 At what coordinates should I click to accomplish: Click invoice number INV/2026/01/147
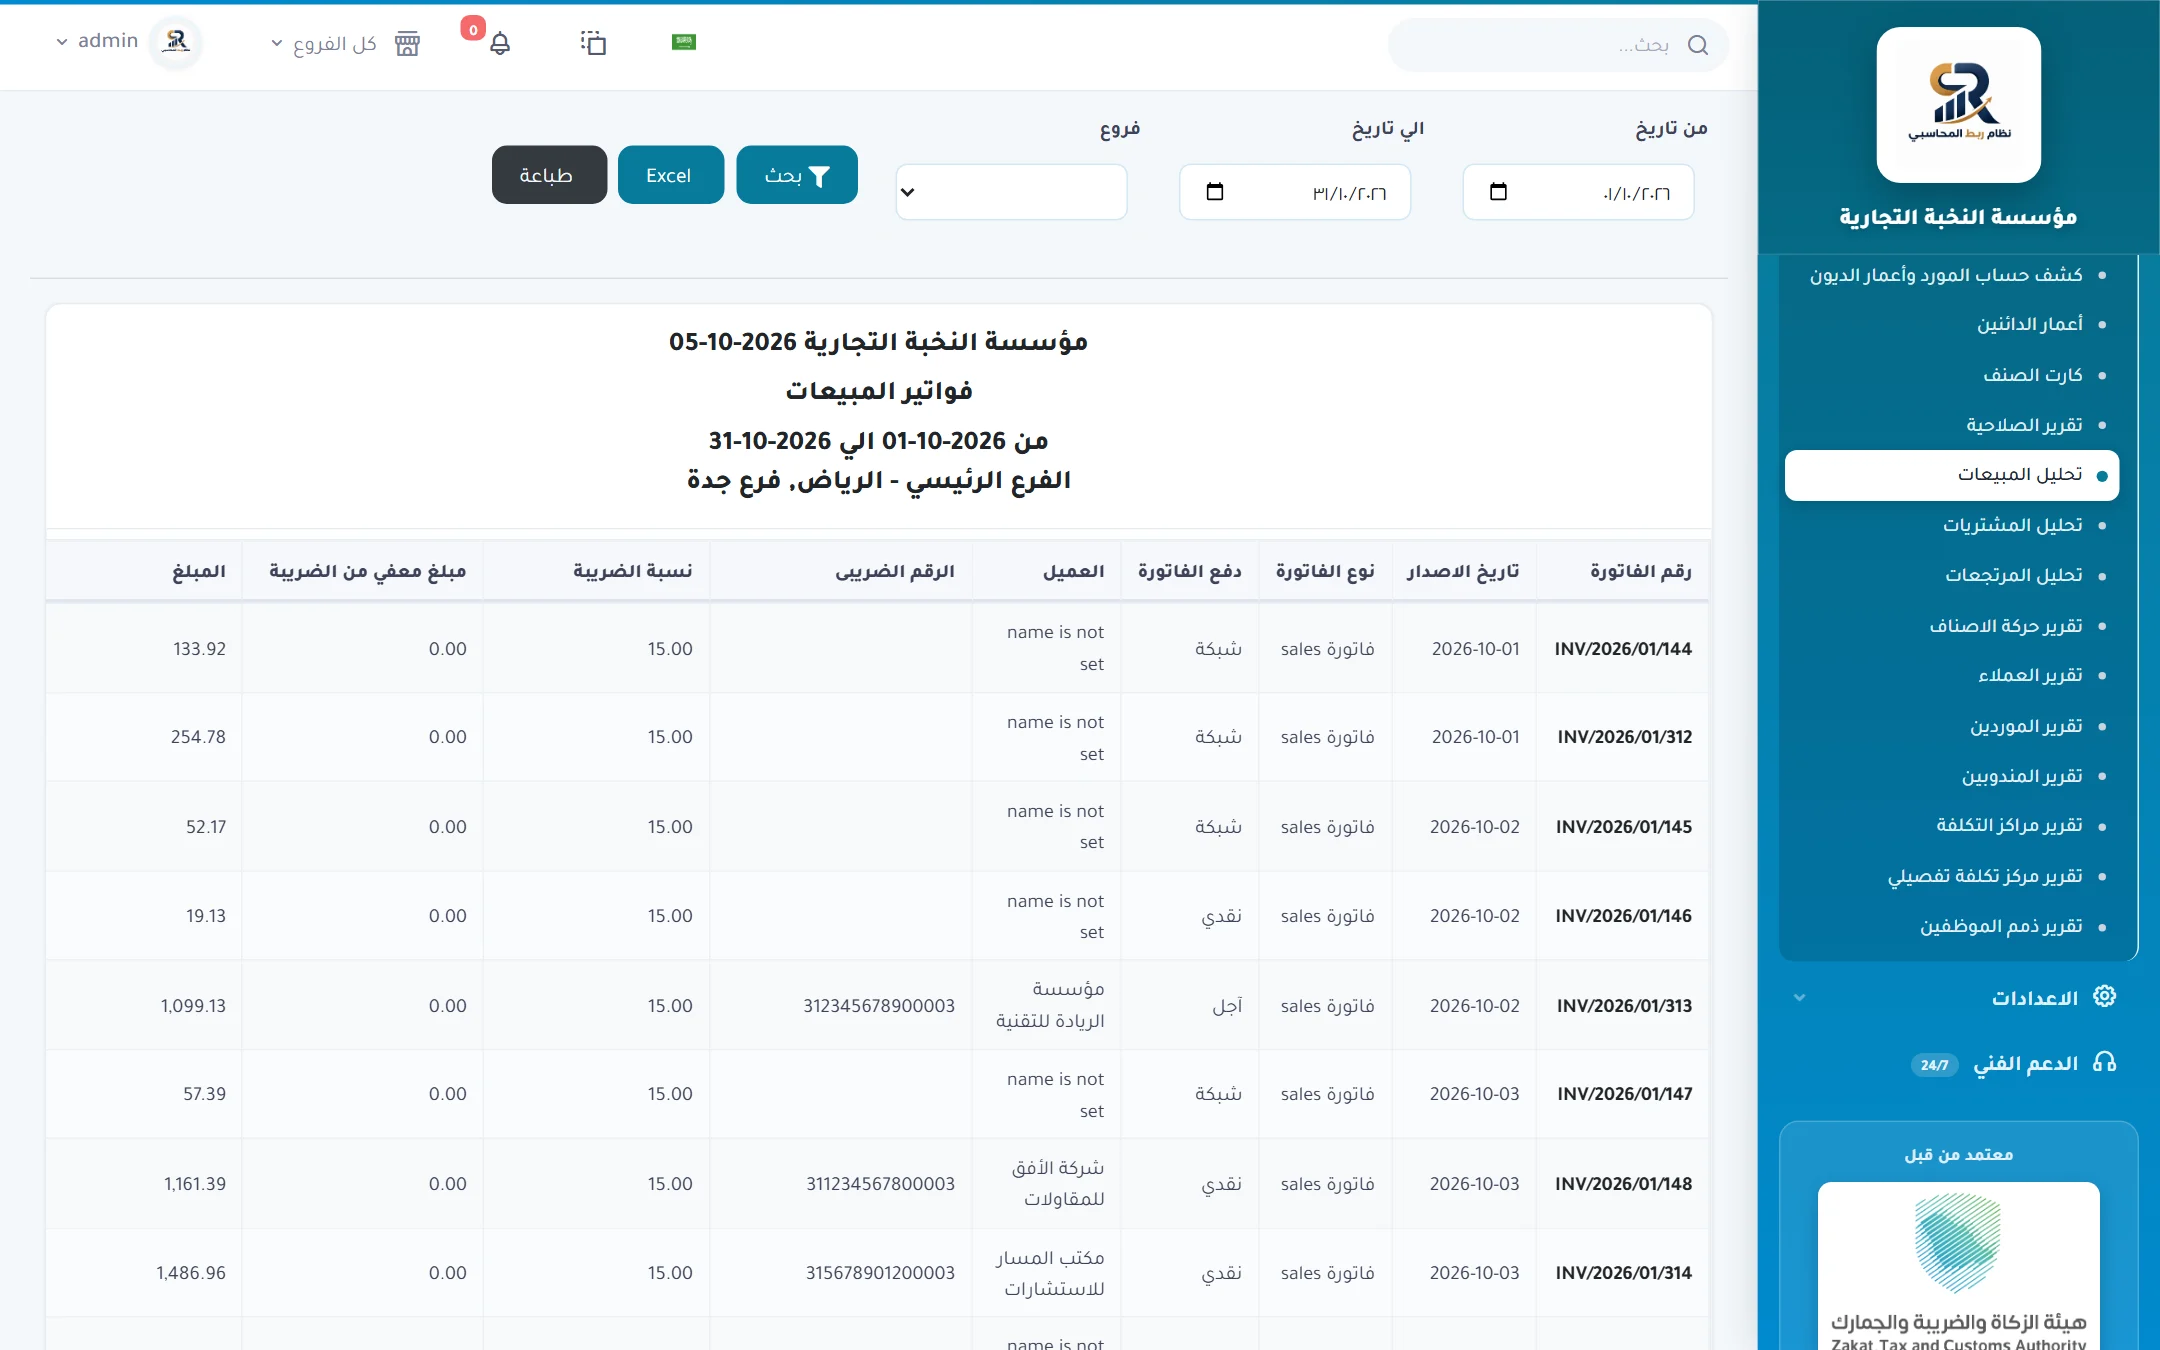pyautogui.click(x=1624, y=1094)
